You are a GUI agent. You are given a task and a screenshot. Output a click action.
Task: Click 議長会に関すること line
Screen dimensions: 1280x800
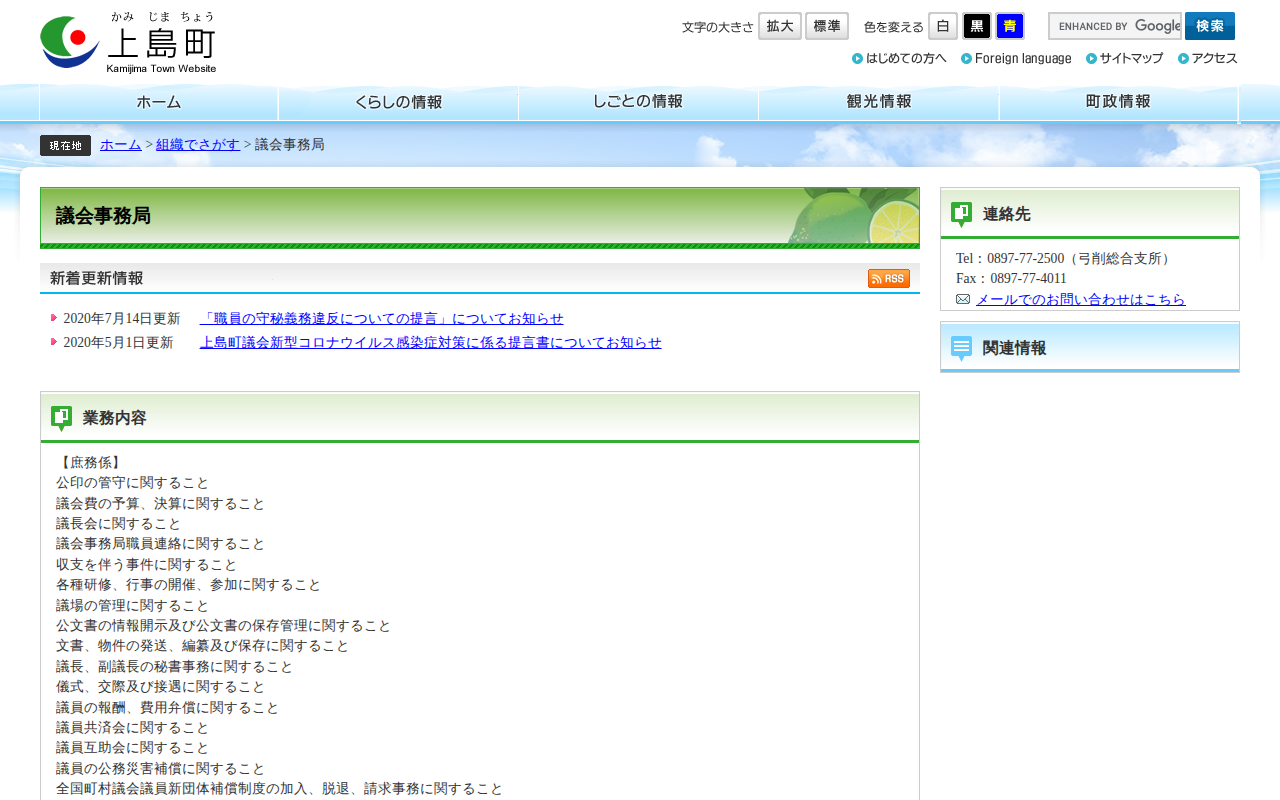[119, 524]
